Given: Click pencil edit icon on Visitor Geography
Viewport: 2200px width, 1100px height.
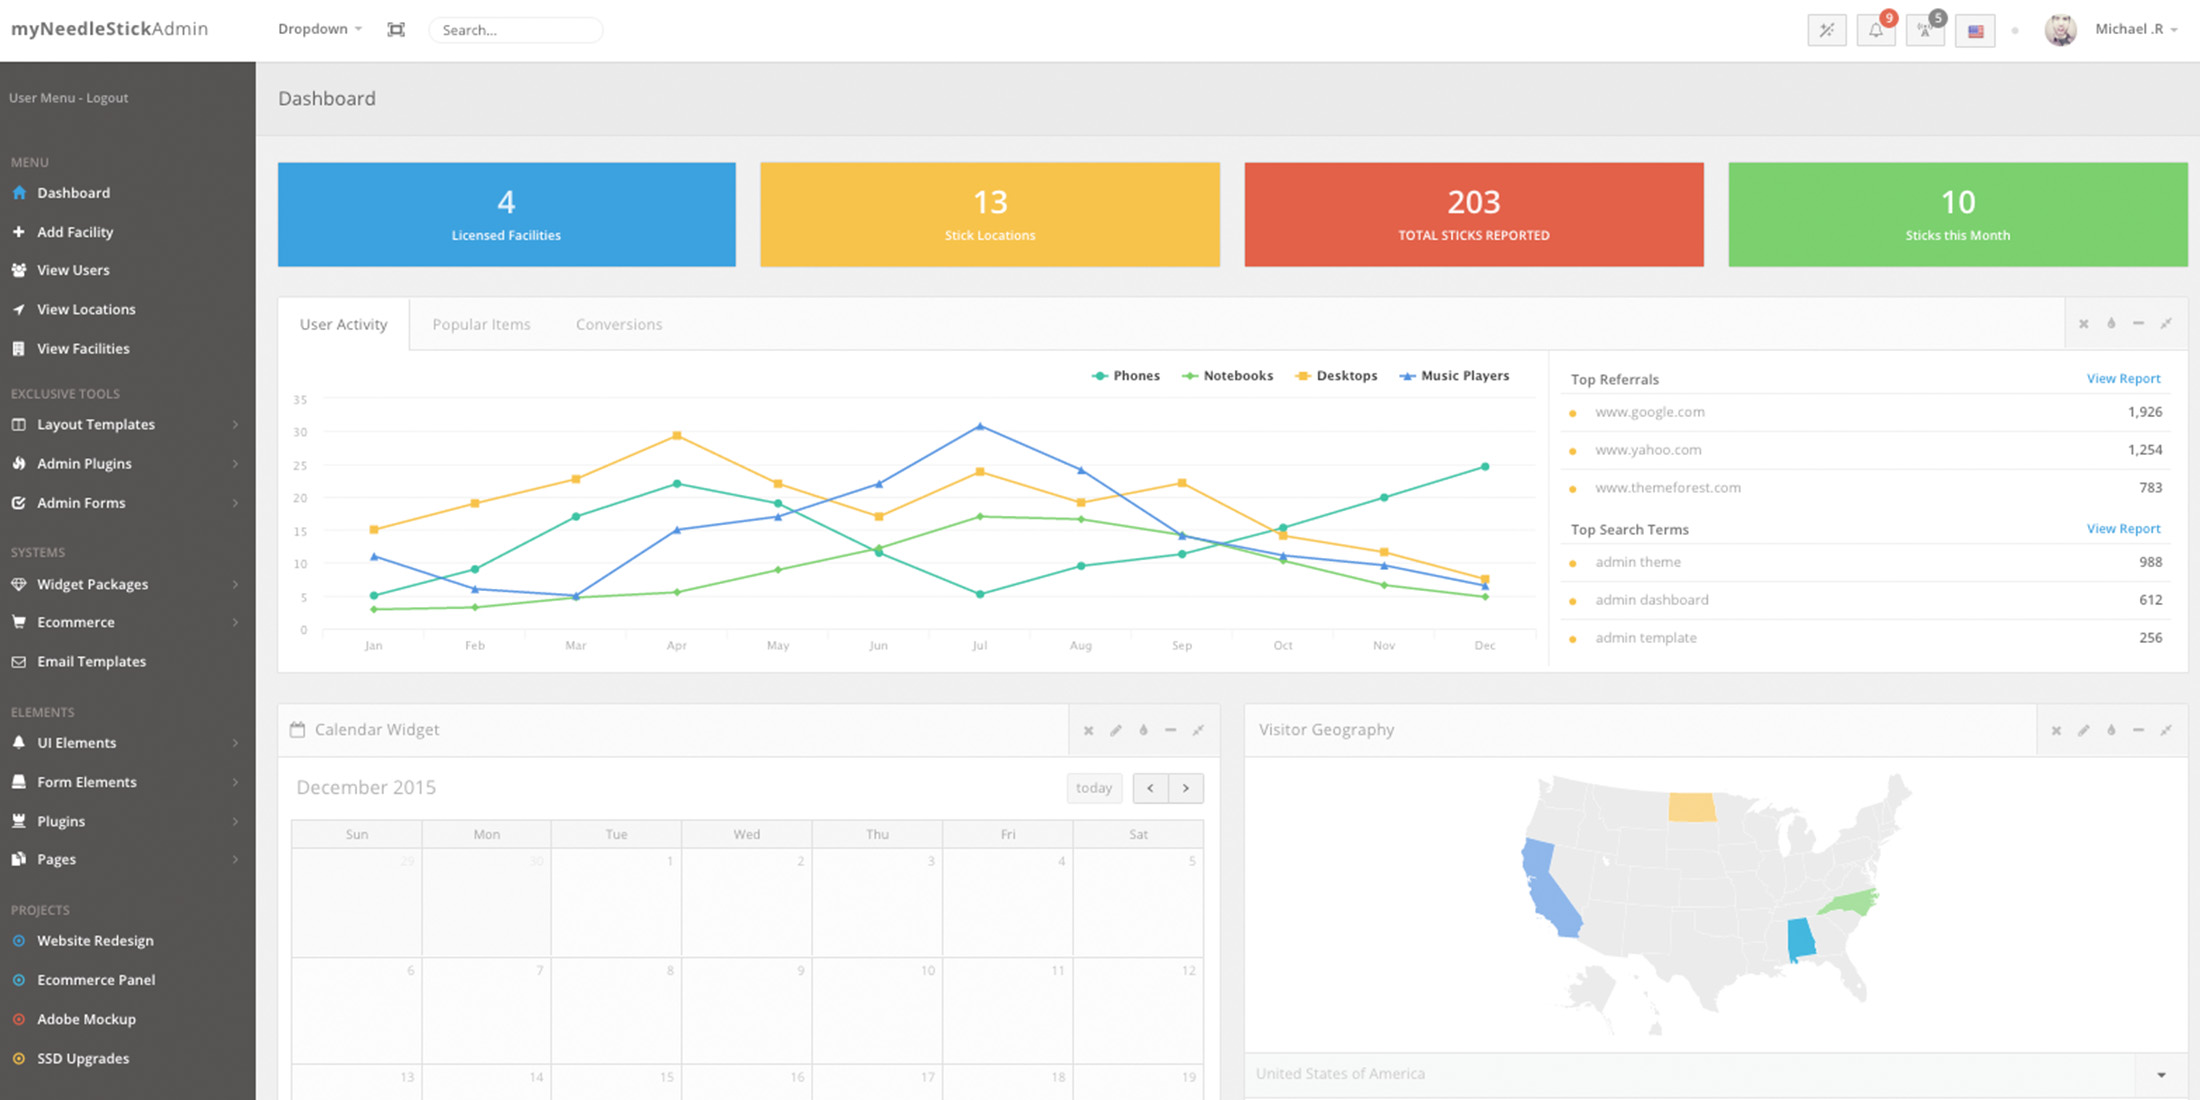Looking at the screenshot, I should click(x=2084, y=730).
